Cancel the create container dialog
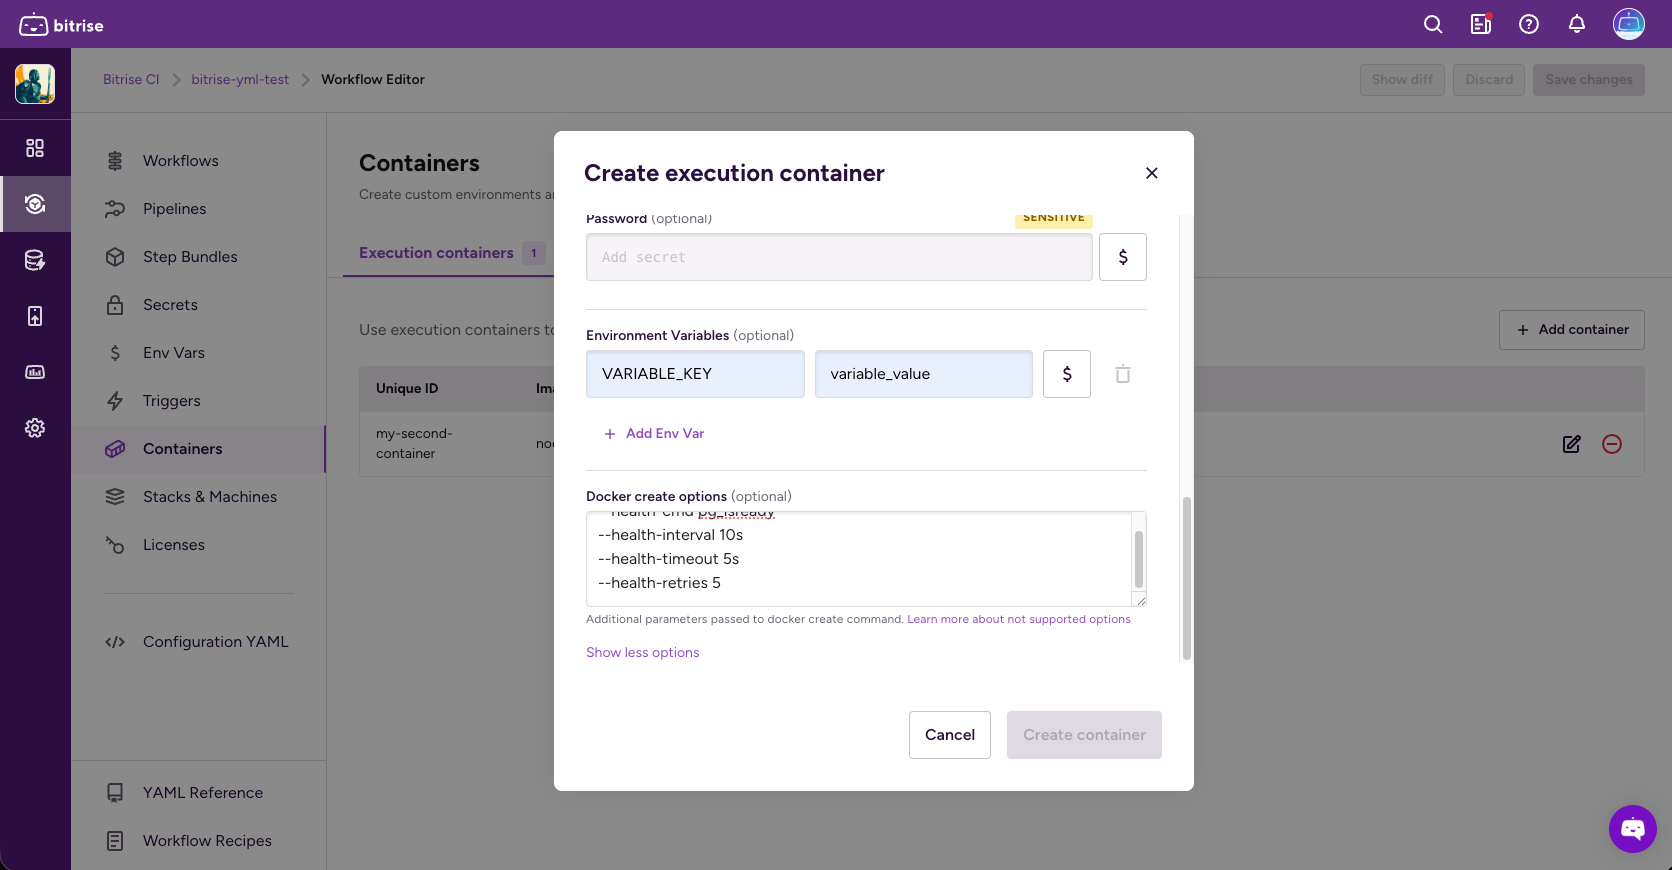The width and height of the screenshot is (1672, 870). [x=950, y=735]
